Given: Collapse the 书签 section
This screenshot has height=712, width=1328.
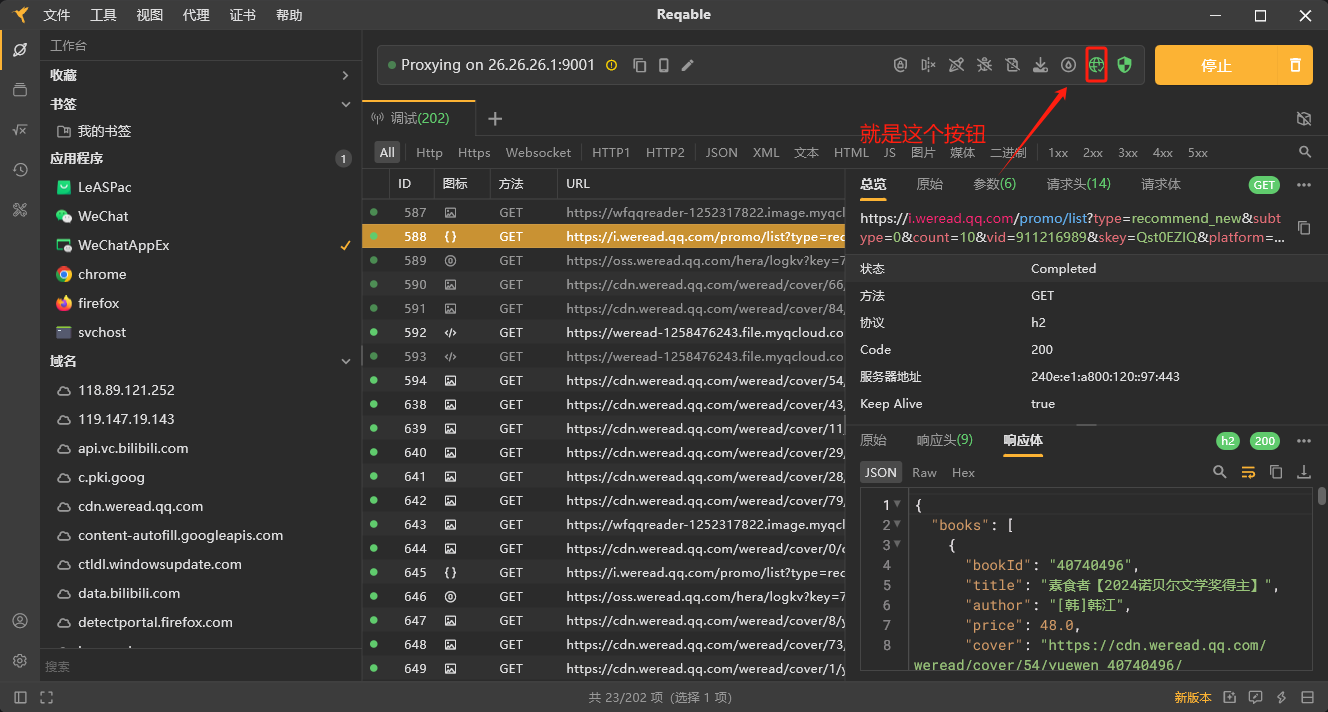Looking at the screenshot, I should click(345, 104).
